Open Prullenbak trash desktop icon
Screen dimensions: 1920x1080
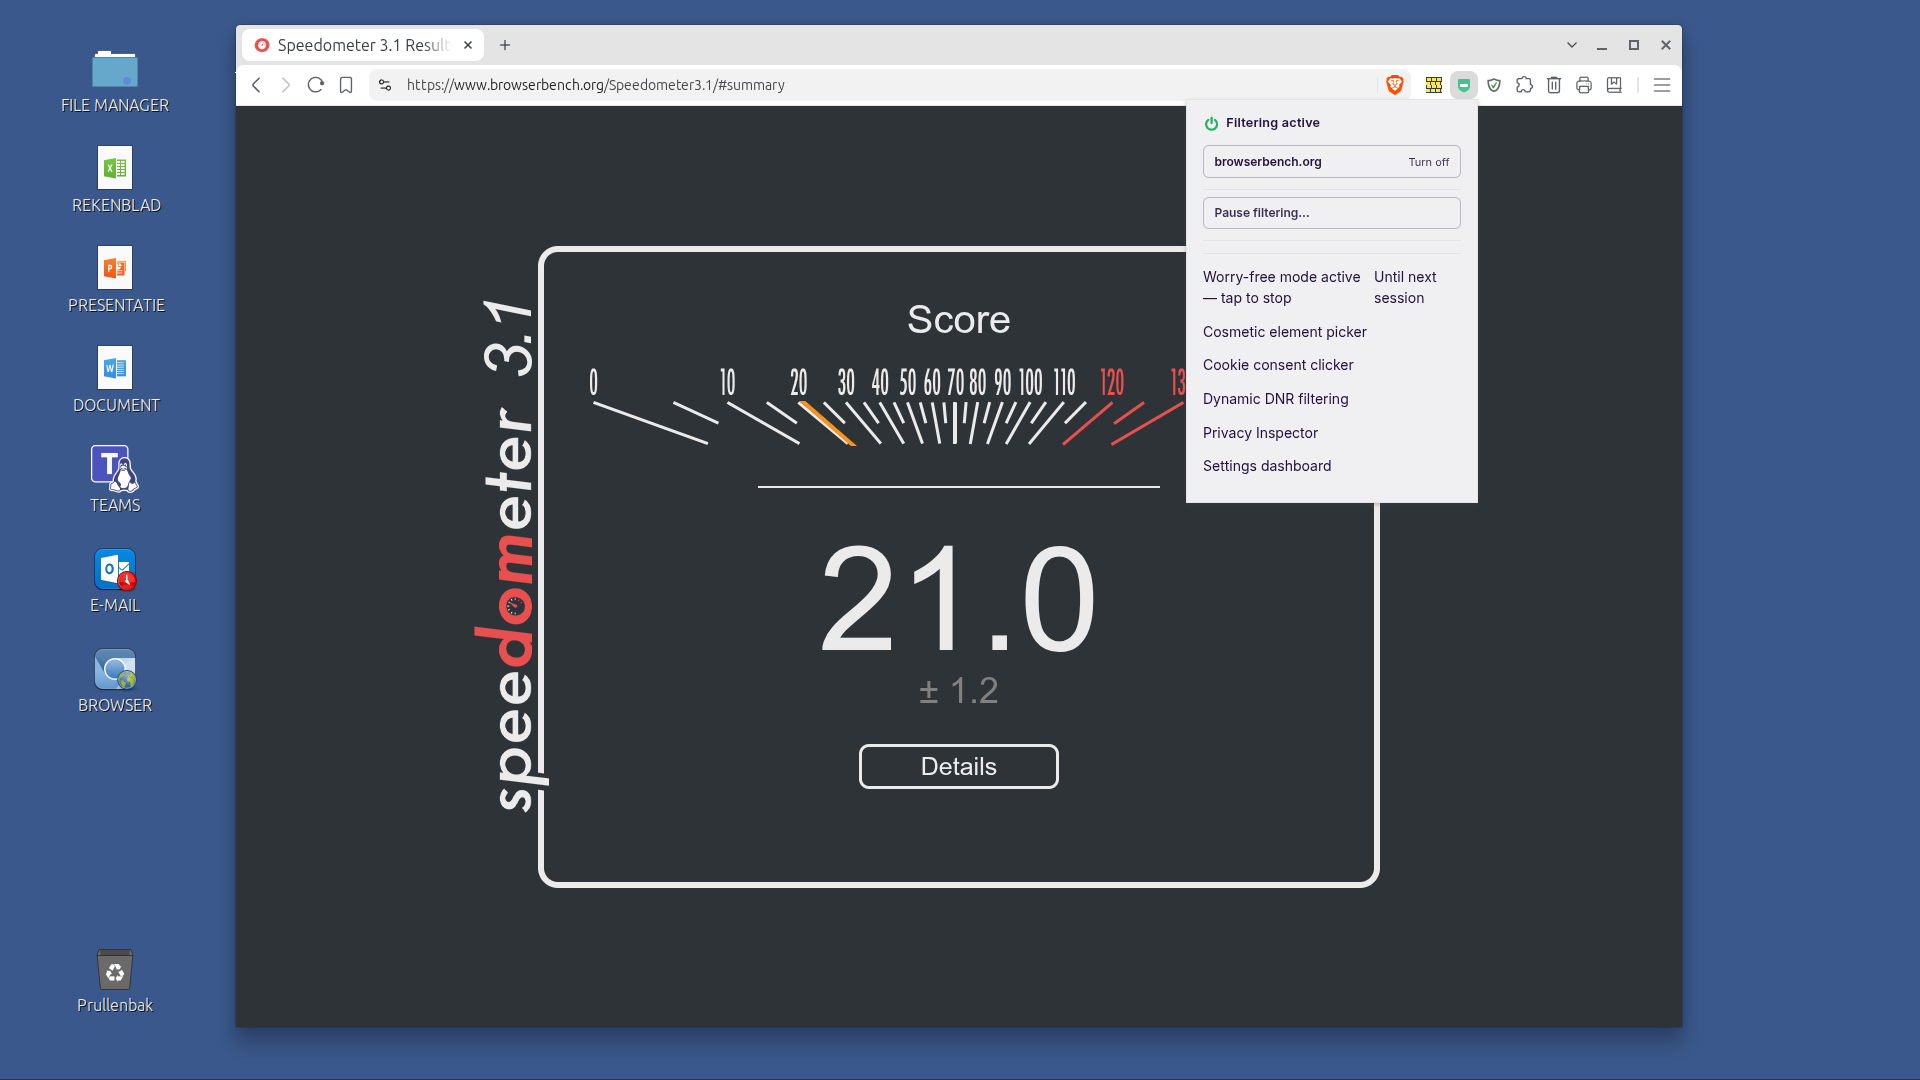tap(115, 981)
